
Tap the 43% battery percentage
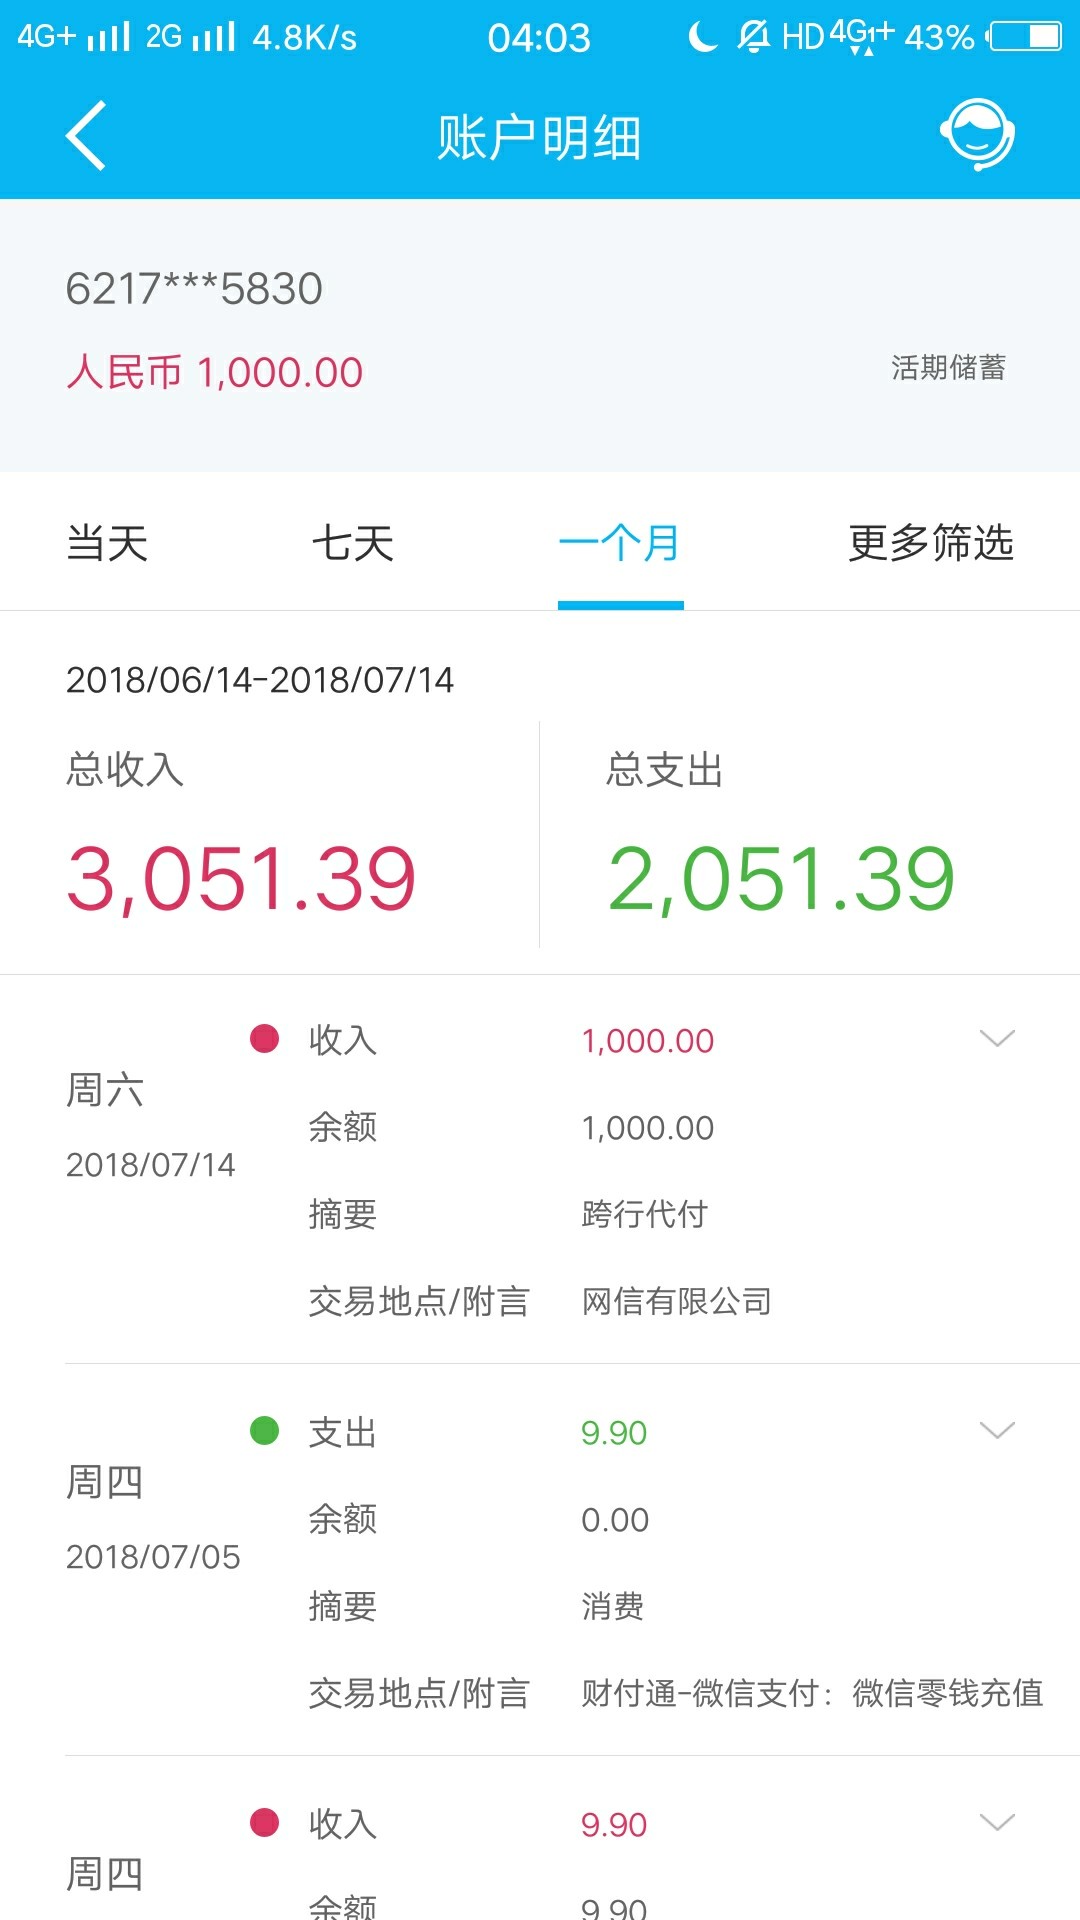point(939,38)
